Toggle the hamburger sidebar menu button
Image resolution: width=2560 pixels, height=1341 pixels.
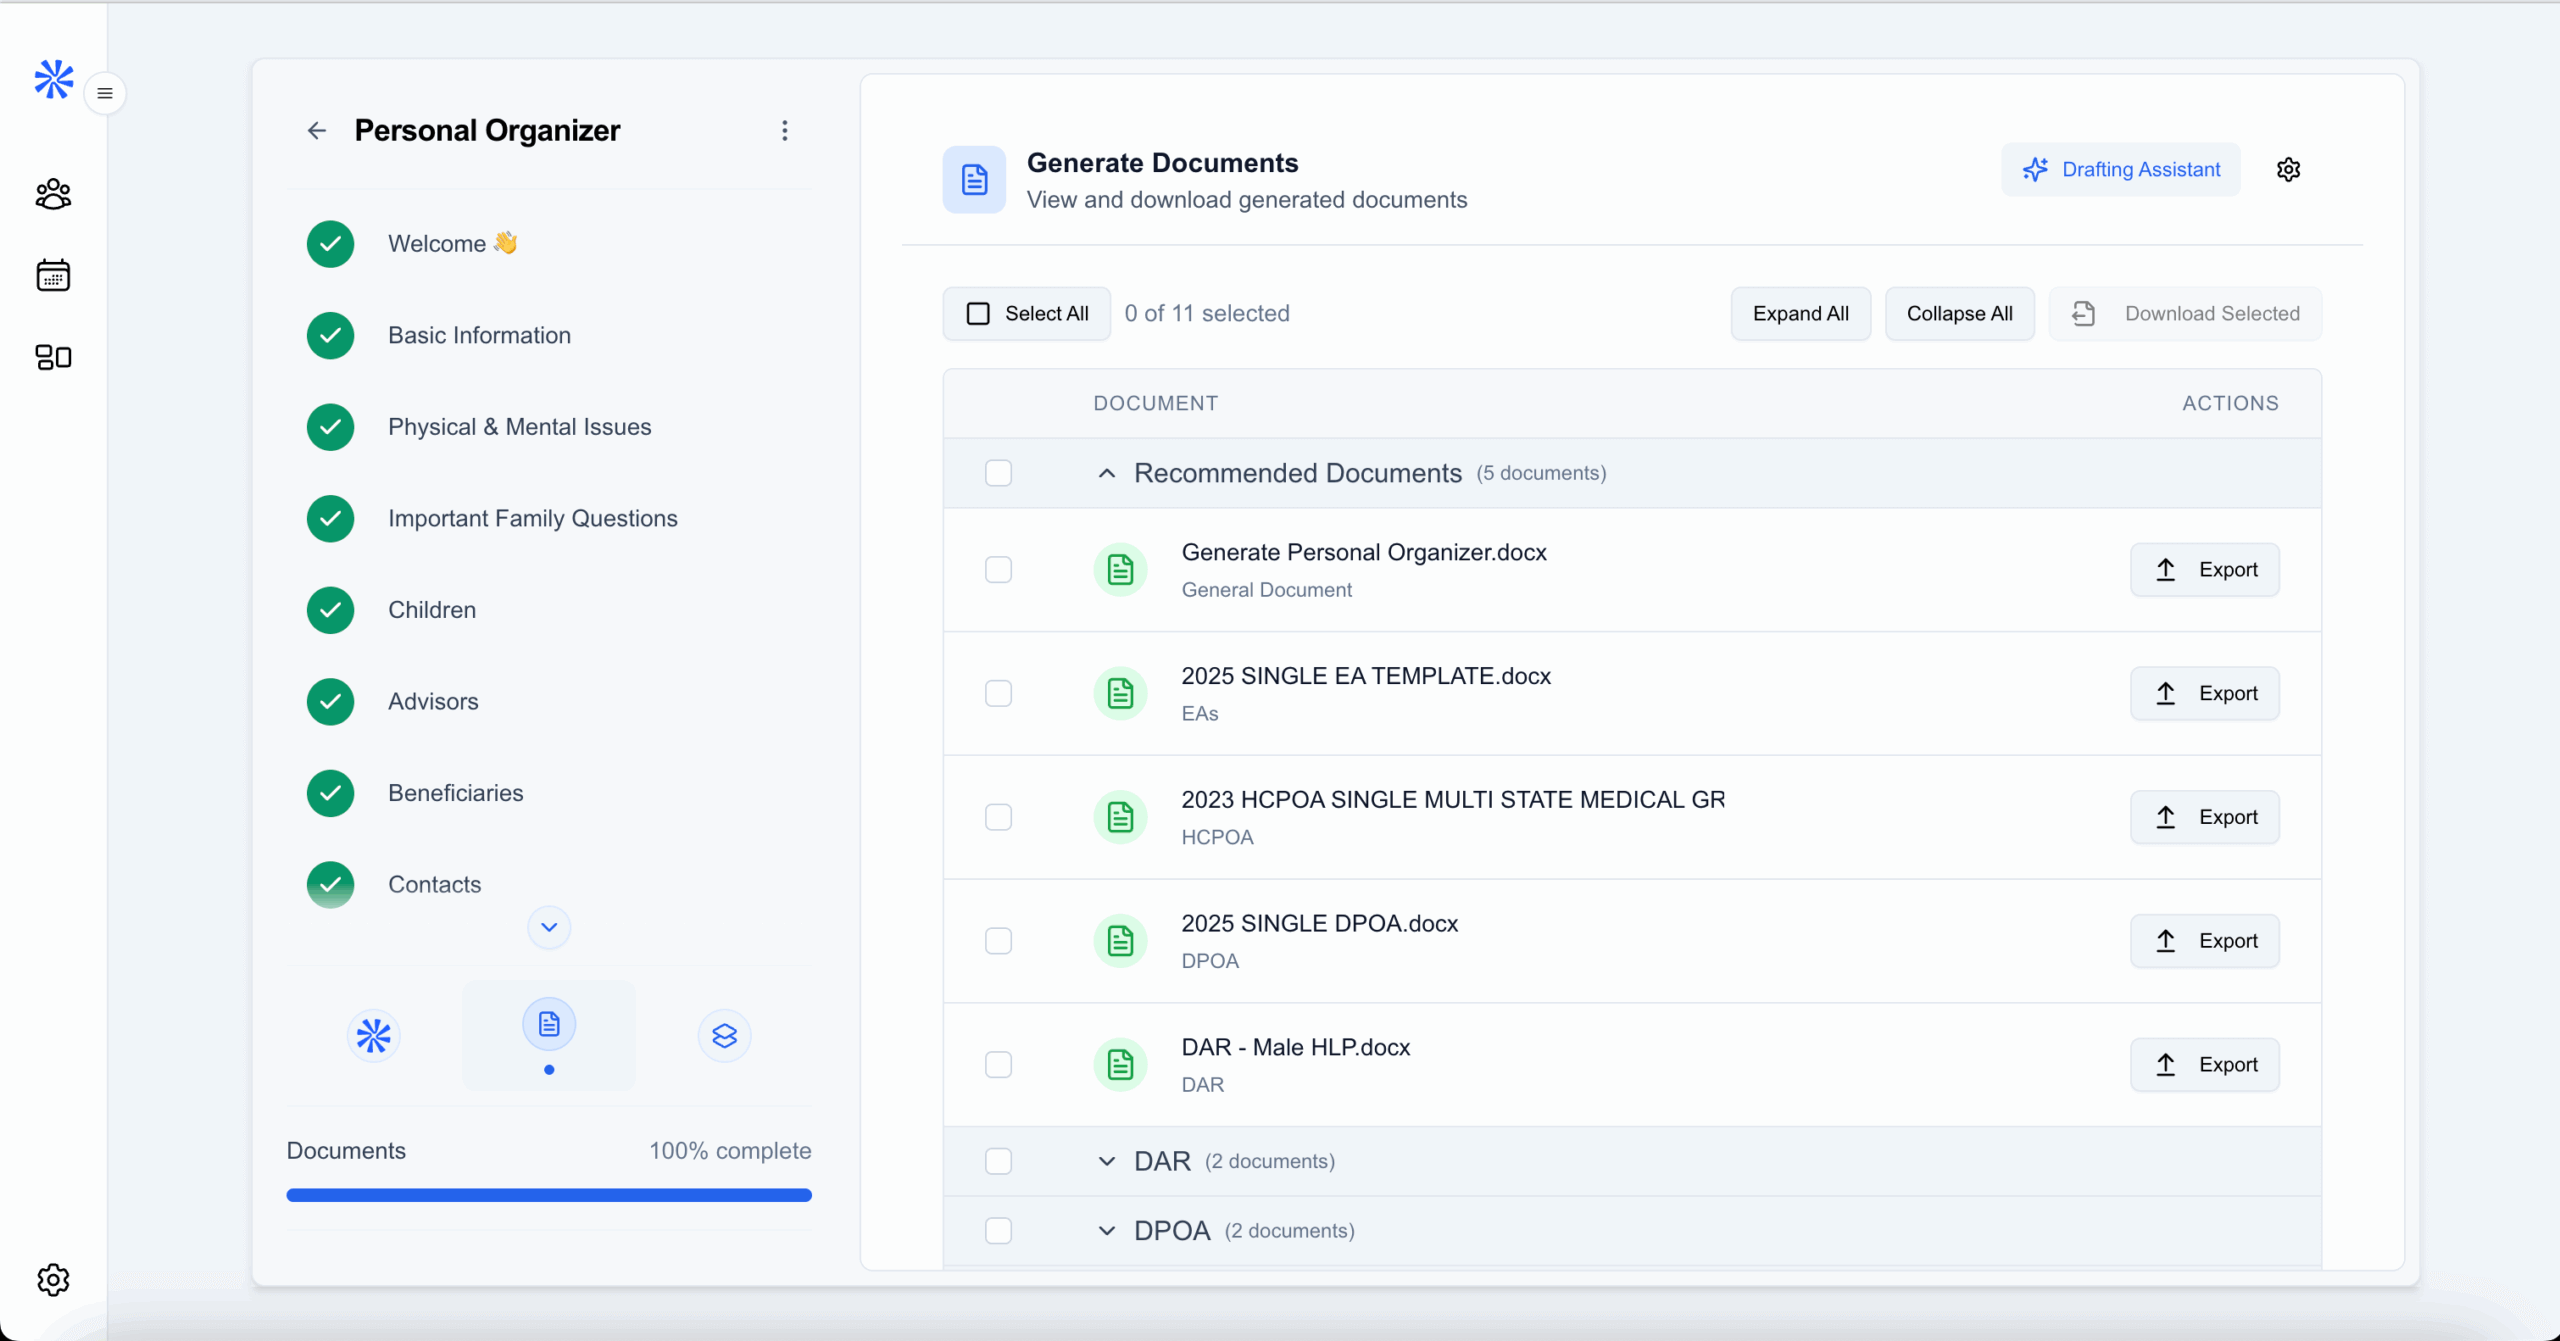[x=105, y=94]
